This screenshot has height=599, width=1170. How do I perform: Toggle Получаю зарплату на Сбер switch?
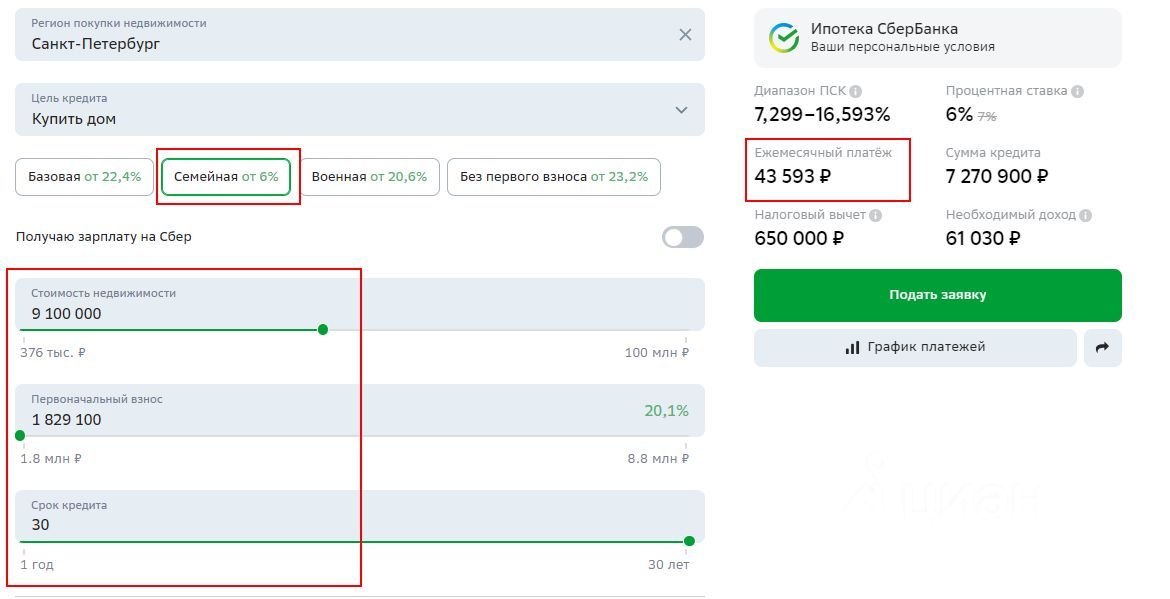click(683, 237)
